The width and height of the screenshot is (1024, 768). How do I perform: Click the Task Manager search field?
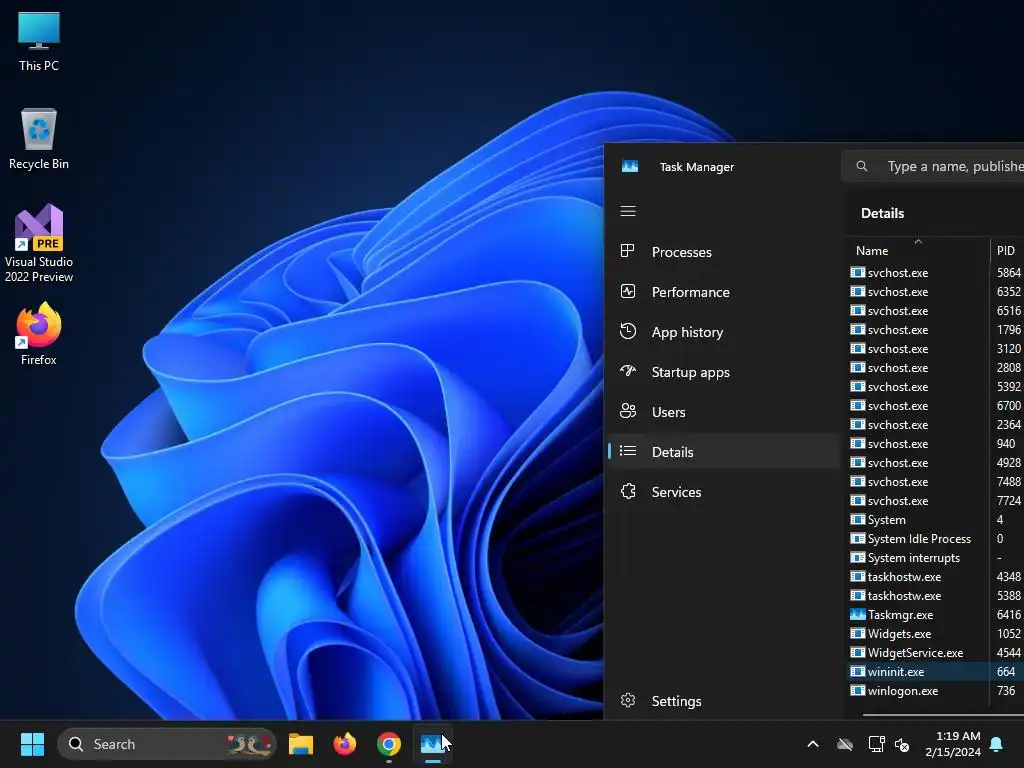point(934,167)
